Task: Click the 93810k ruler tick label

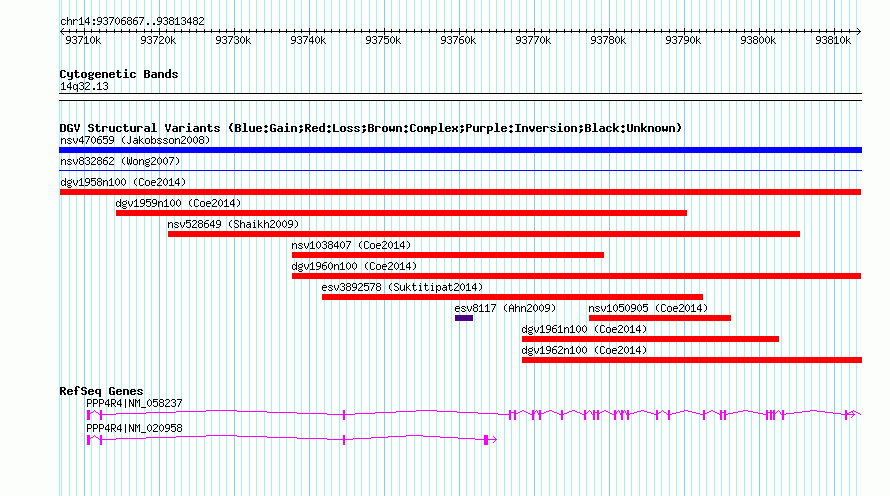Action: click(x=833, y=40)
